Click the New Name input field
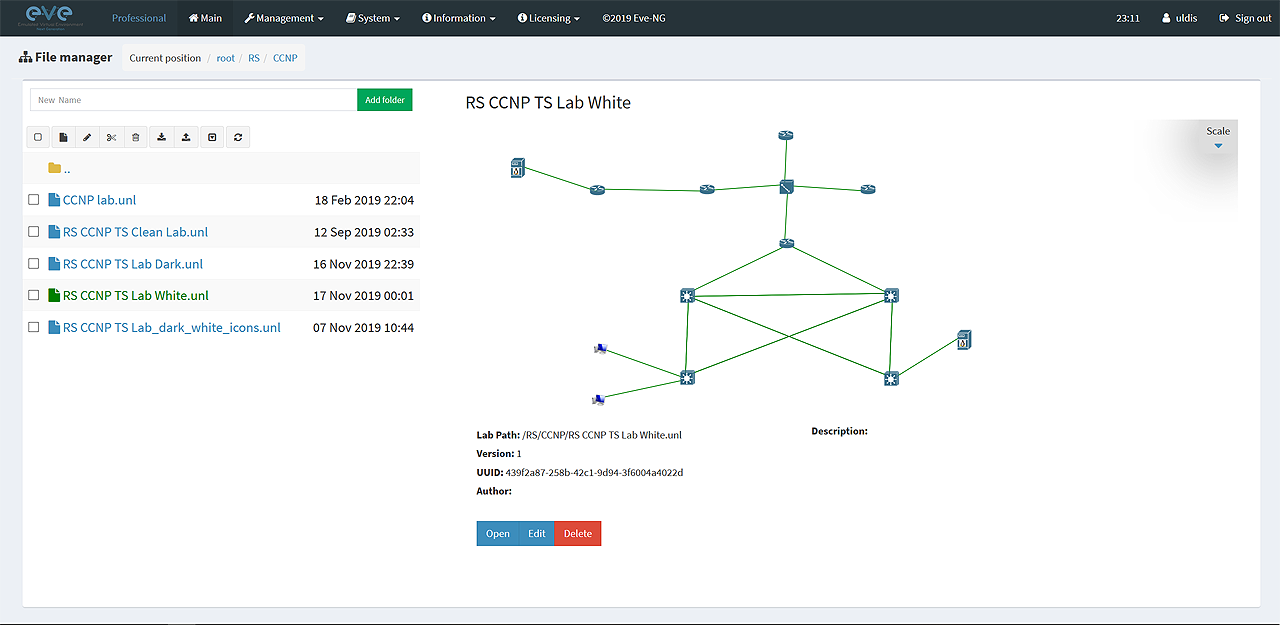The height and width of the screenshot is (625, 1280). tap(194, 100)
